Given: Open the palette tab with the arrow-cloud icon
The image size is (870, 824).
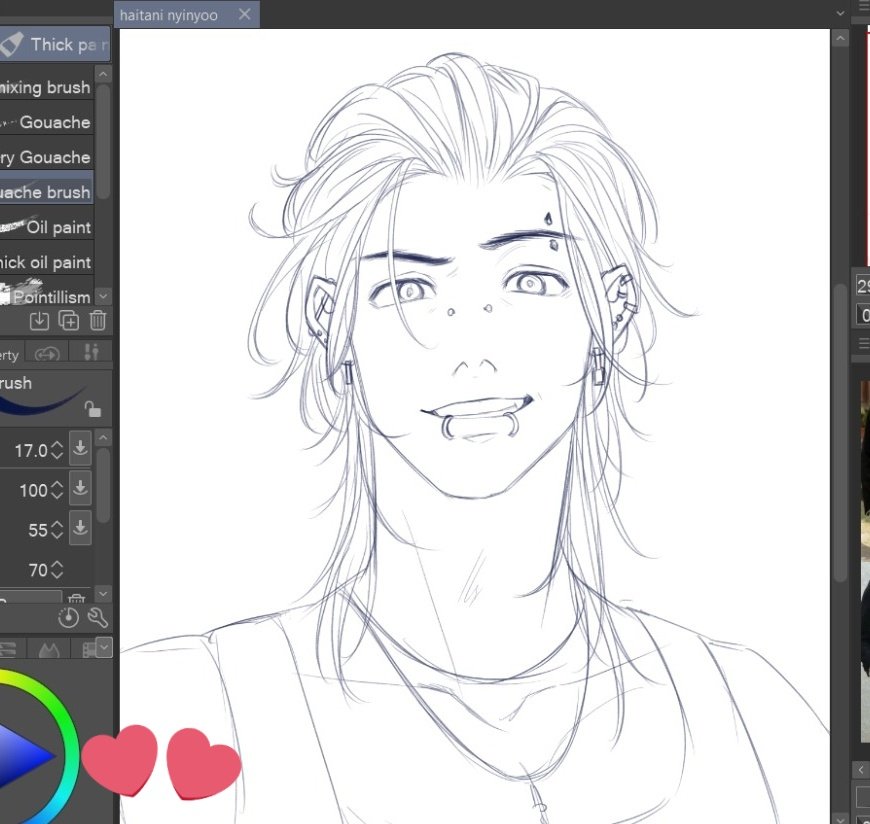Looking at the screenshot, I should (47, 353).
